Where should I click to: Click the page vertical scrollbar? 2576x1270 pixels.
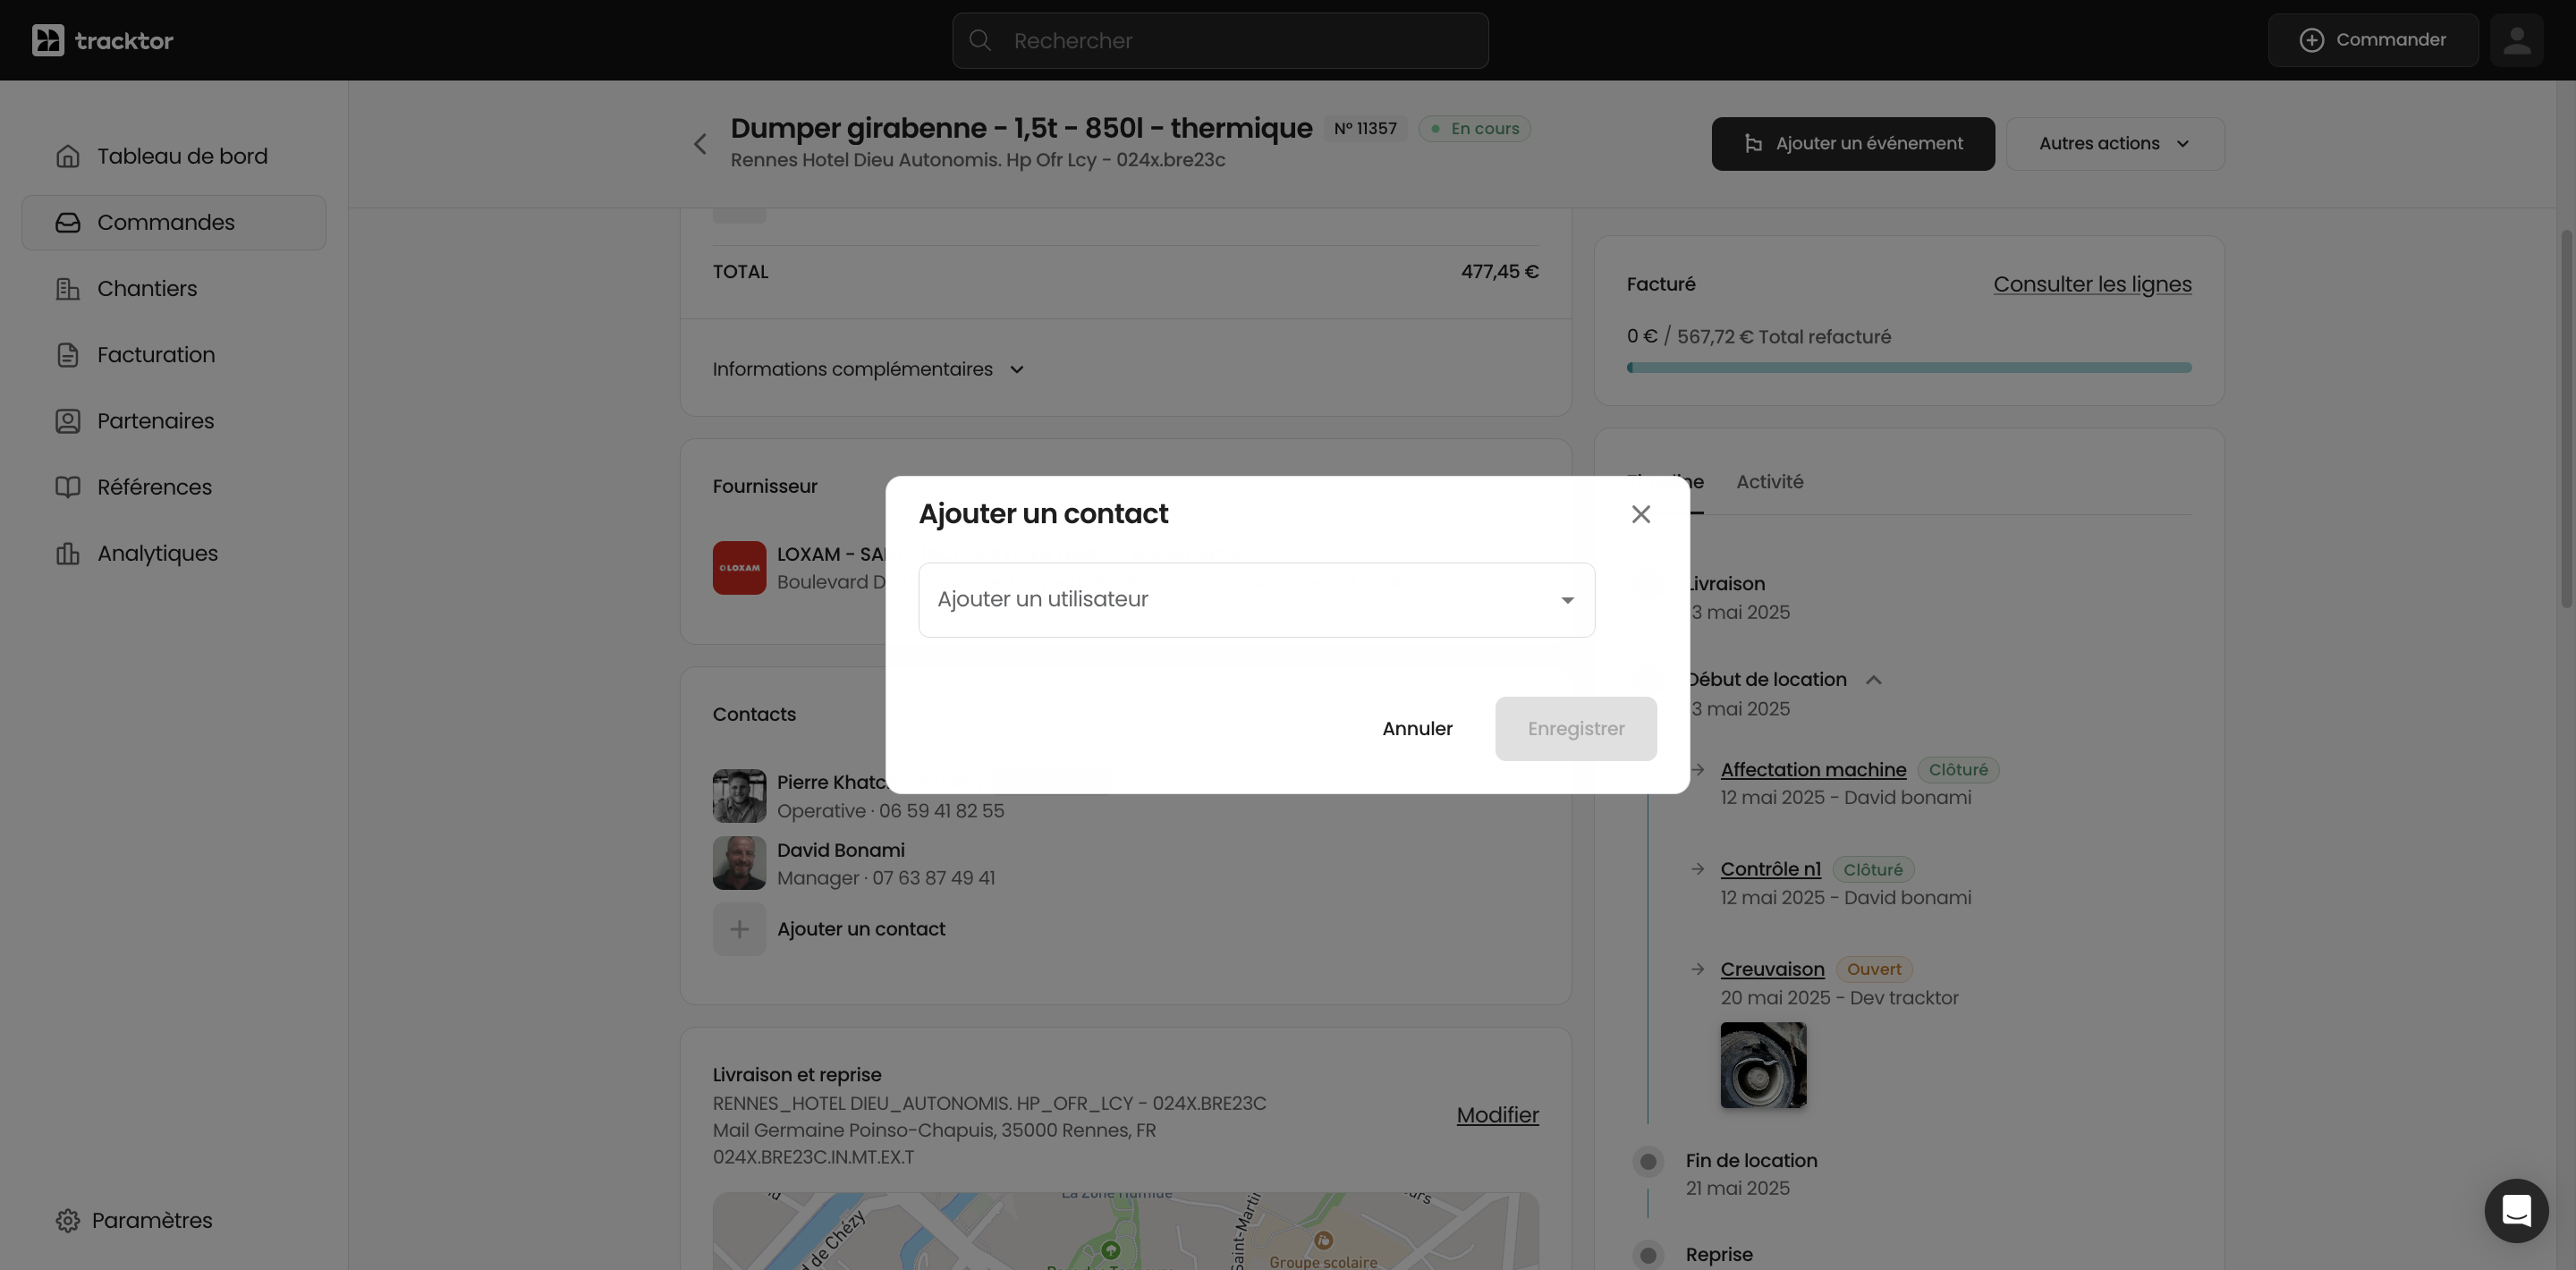(x=2565, y=418)
